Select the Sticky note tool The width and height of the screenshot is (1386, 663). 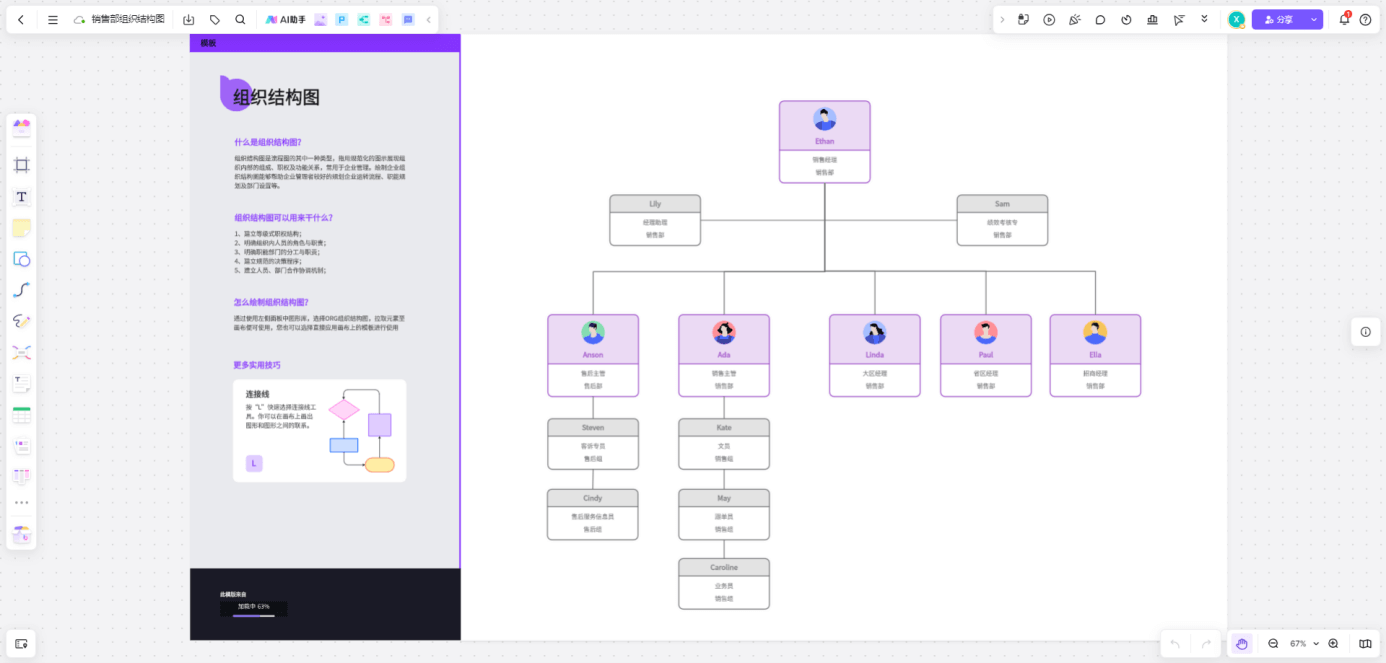pyautogui.click(x=21, y=228)
